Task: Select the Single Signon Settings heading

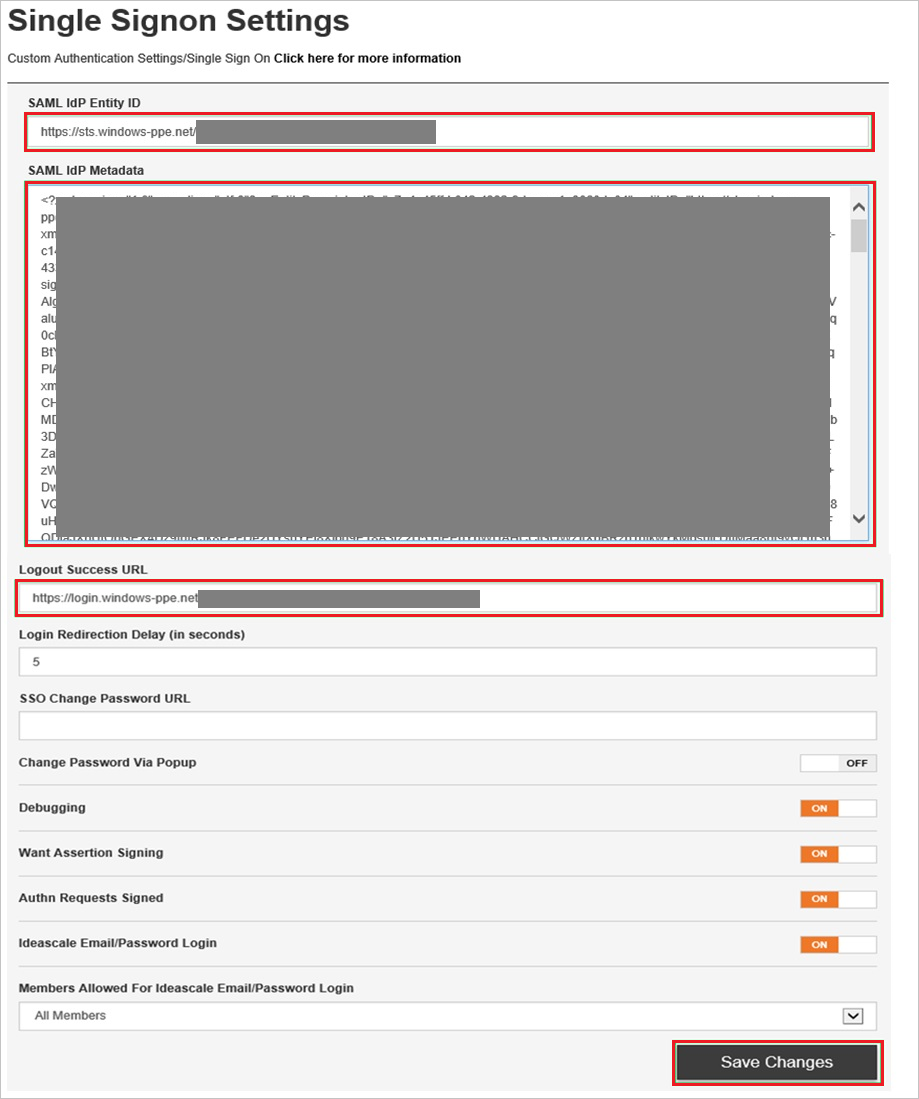Action: click(178, 21)
